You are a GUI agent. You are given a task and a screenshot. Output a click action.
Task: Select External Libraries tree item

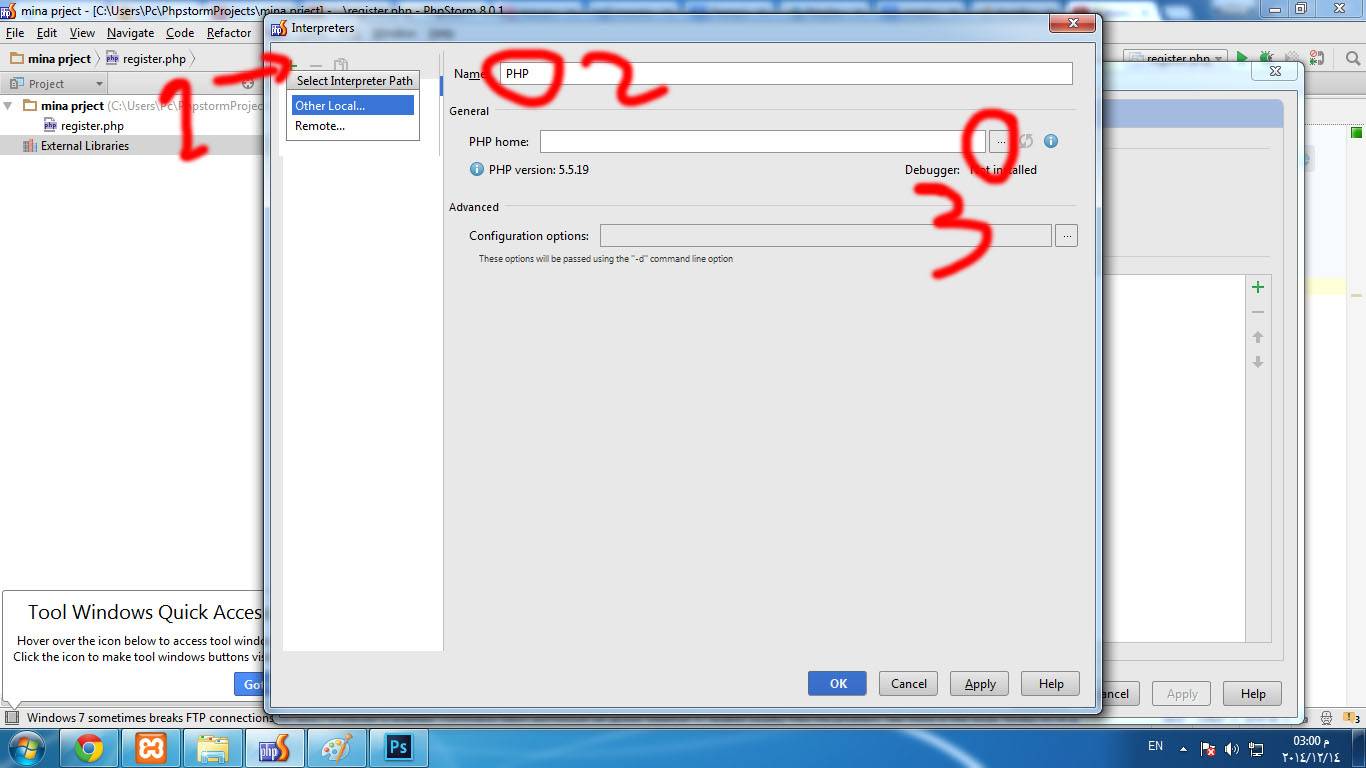point(76,146)
